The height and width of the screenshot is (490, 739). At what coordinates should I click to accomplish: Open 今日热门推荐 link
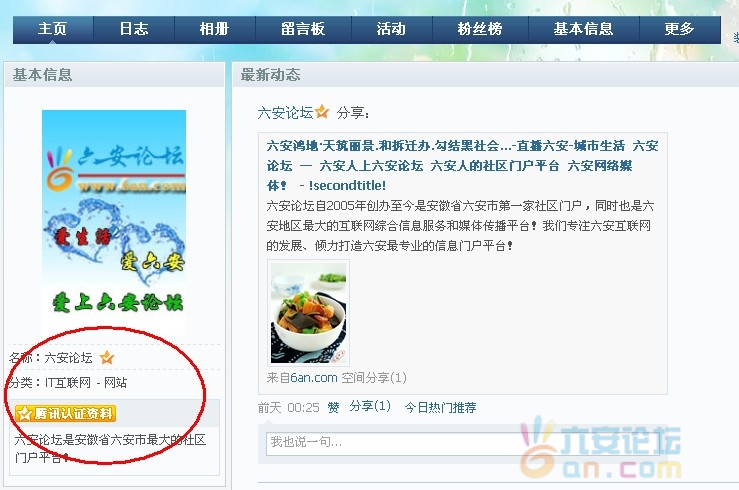click(x=440, y=408)
